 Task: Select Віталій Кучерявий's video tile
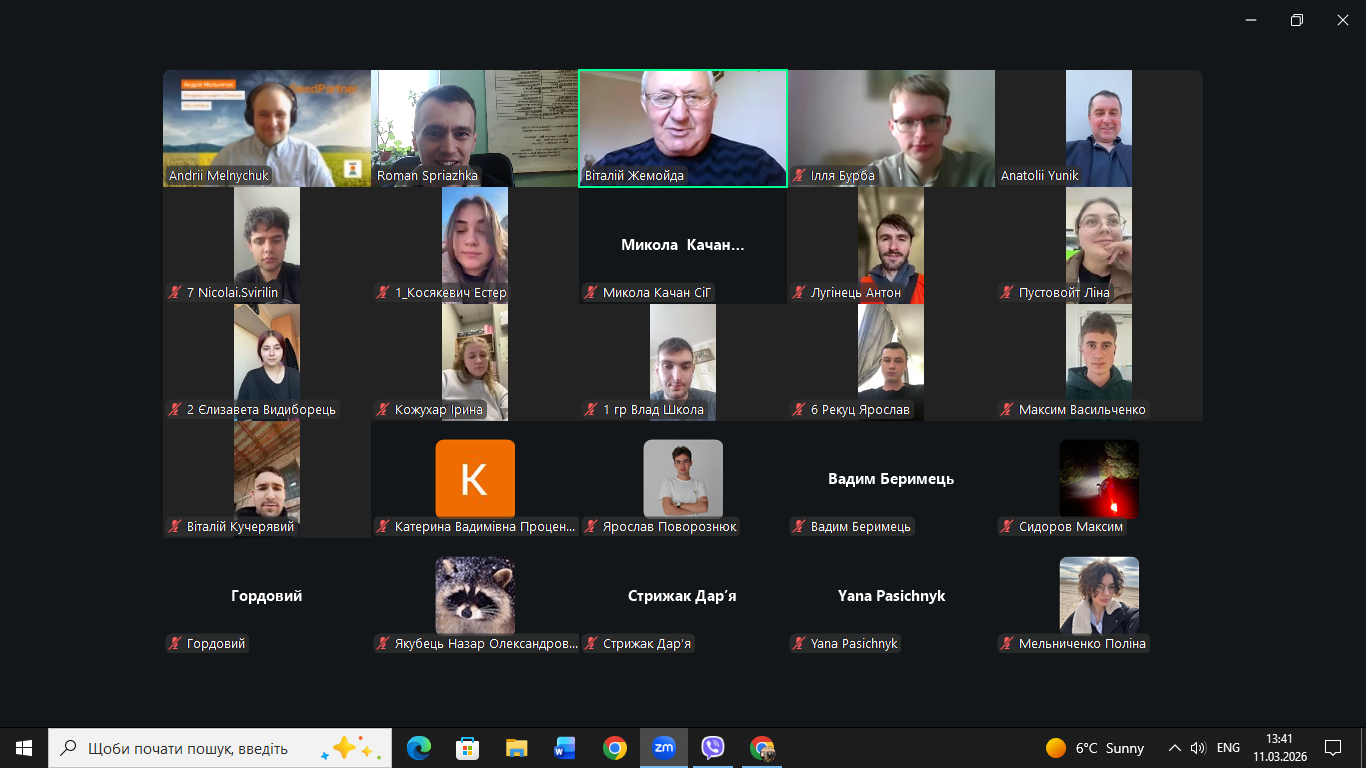267,479
